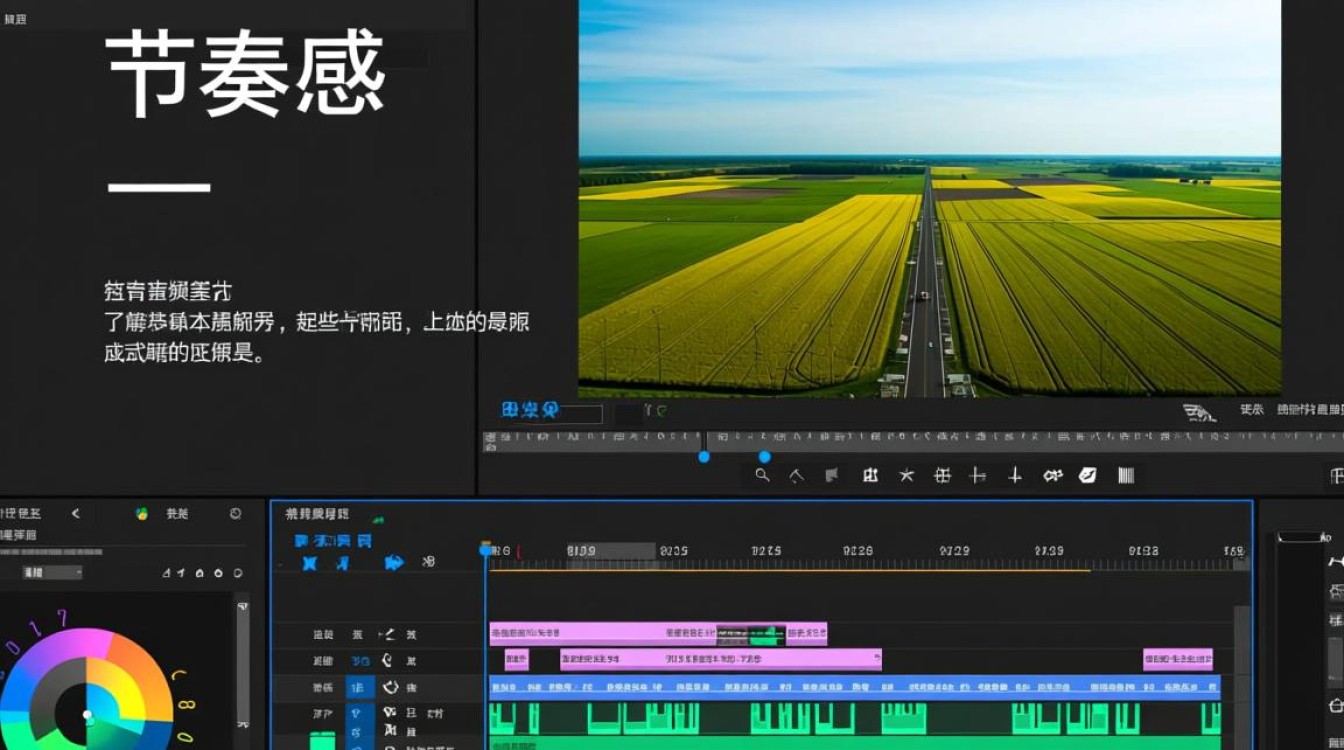
Task: Click the circular icon at the color panel's top right
Action: [x=236, y=514]
